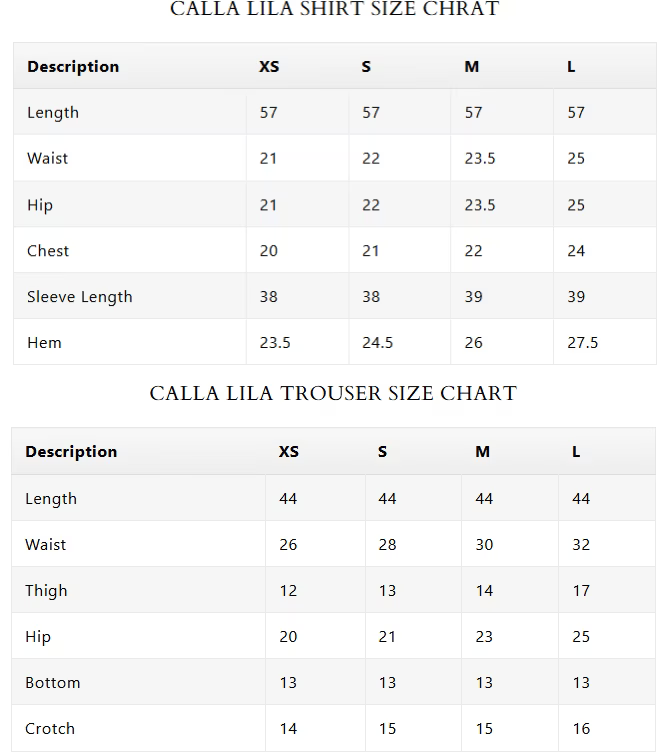Select the trouser Thigh value 17 for L
The width and height of the screenshot is (667, 755).
pos(581,590)
